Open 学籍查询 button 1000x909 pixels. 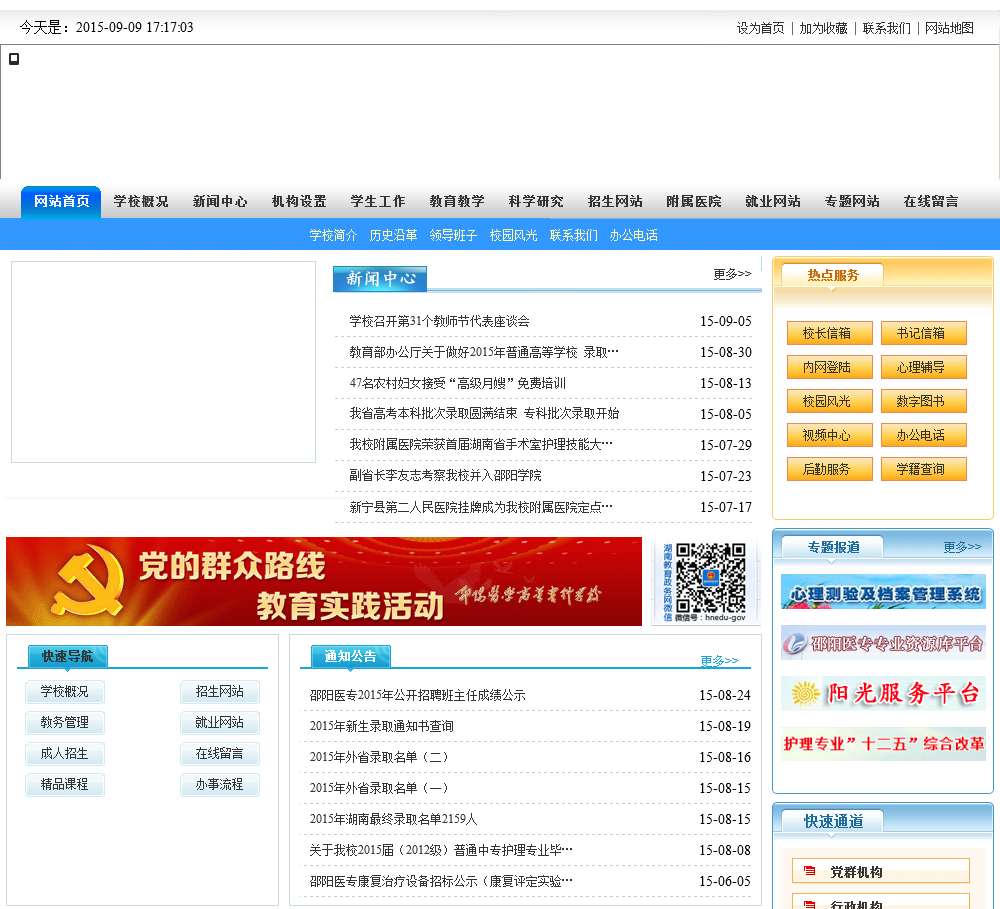(923, 469)
